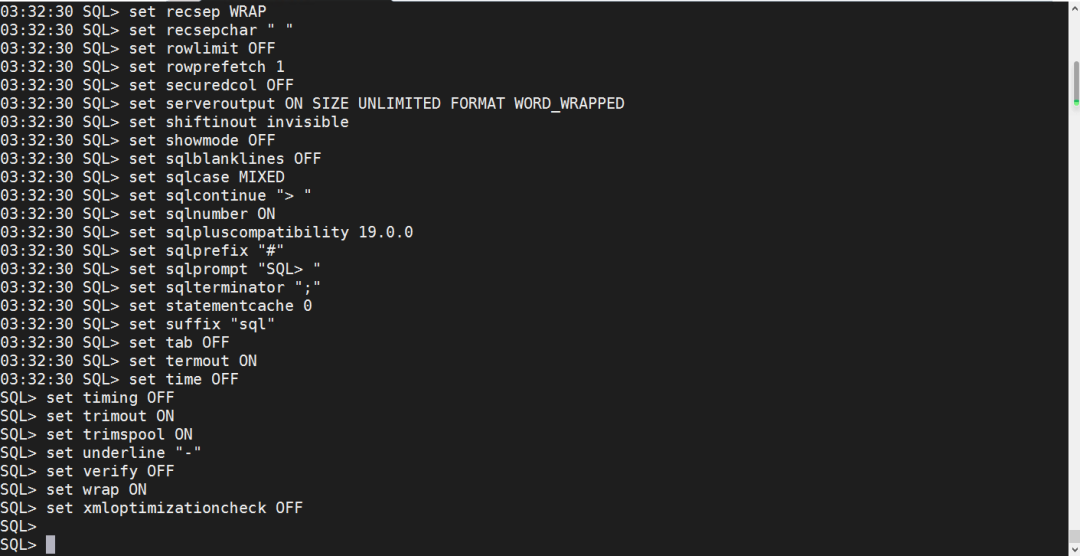Click "set xmloptimizationcheck OFF" text
Viewport: 1080px width, 556px height.
(x=175, y=508)
